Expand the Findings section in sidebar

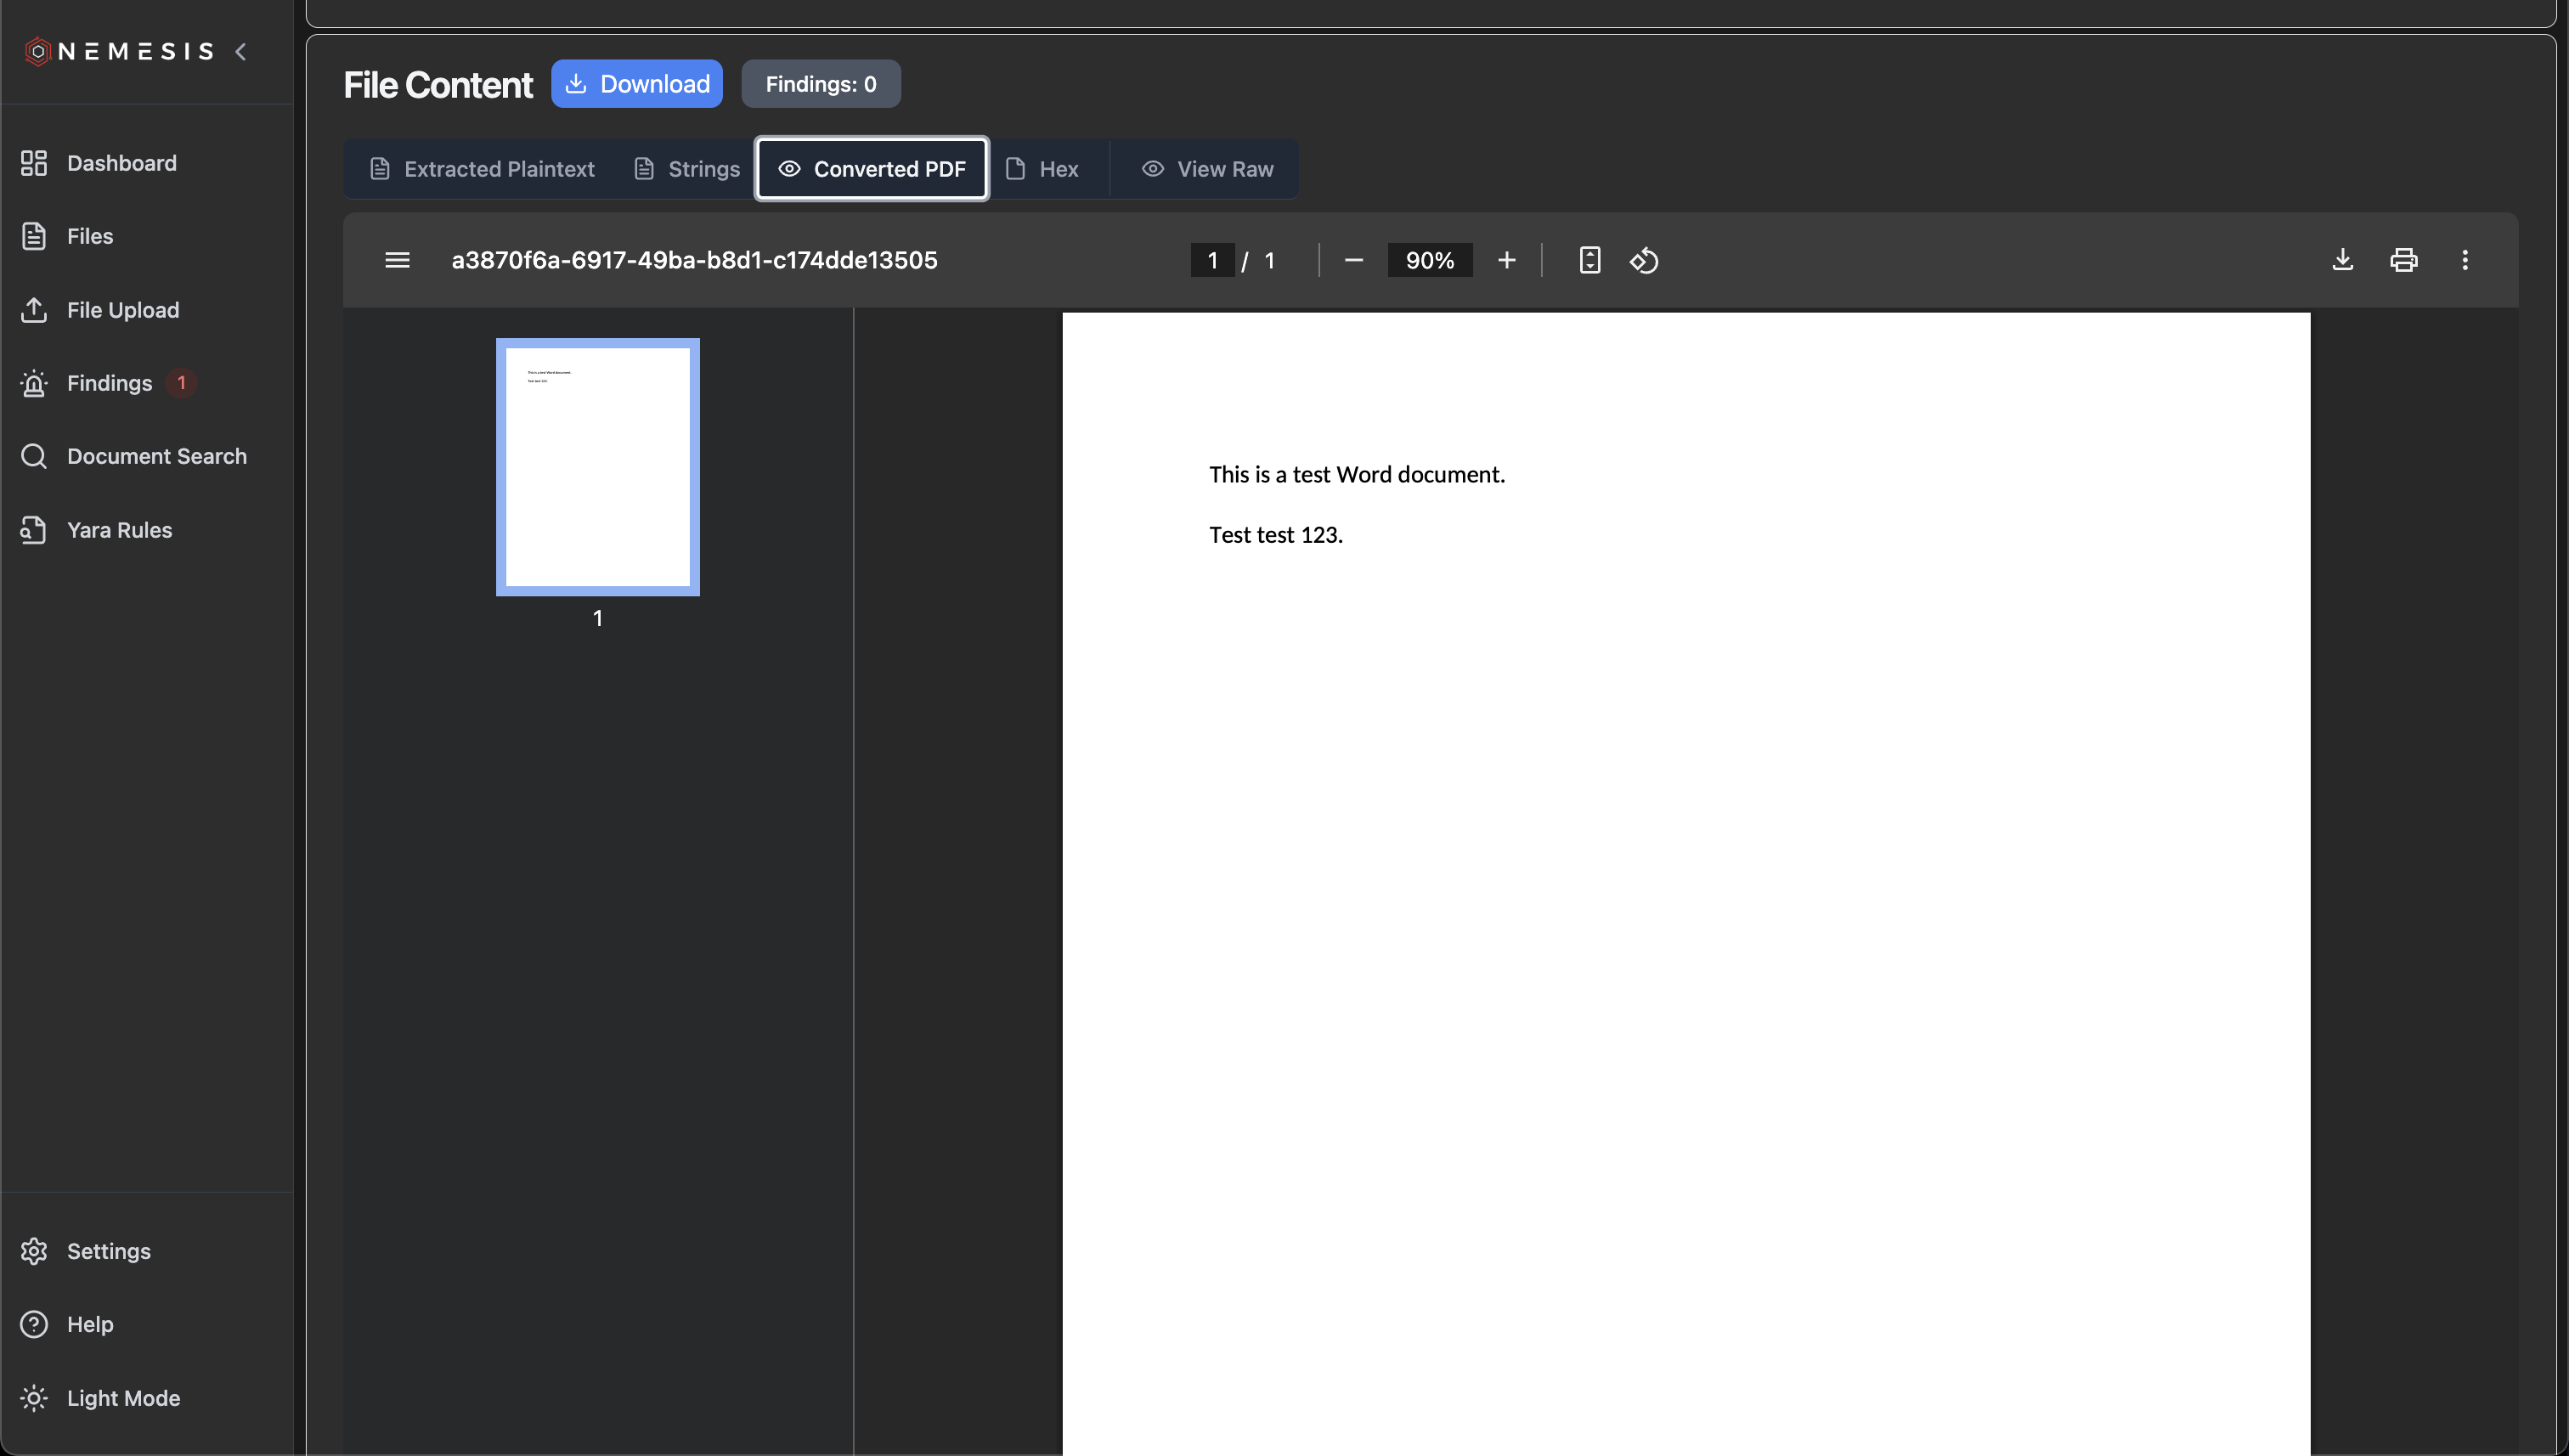(x=110, y=383)
